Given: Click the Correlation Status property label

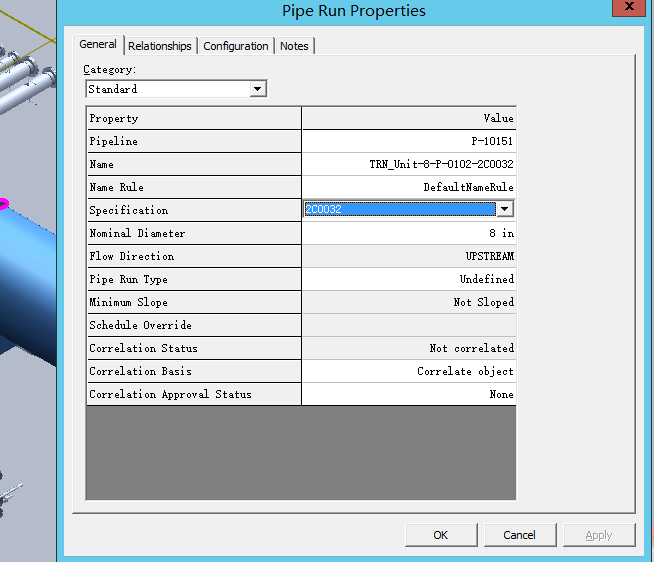Looking at the screenshot, I should click(194, 348).
